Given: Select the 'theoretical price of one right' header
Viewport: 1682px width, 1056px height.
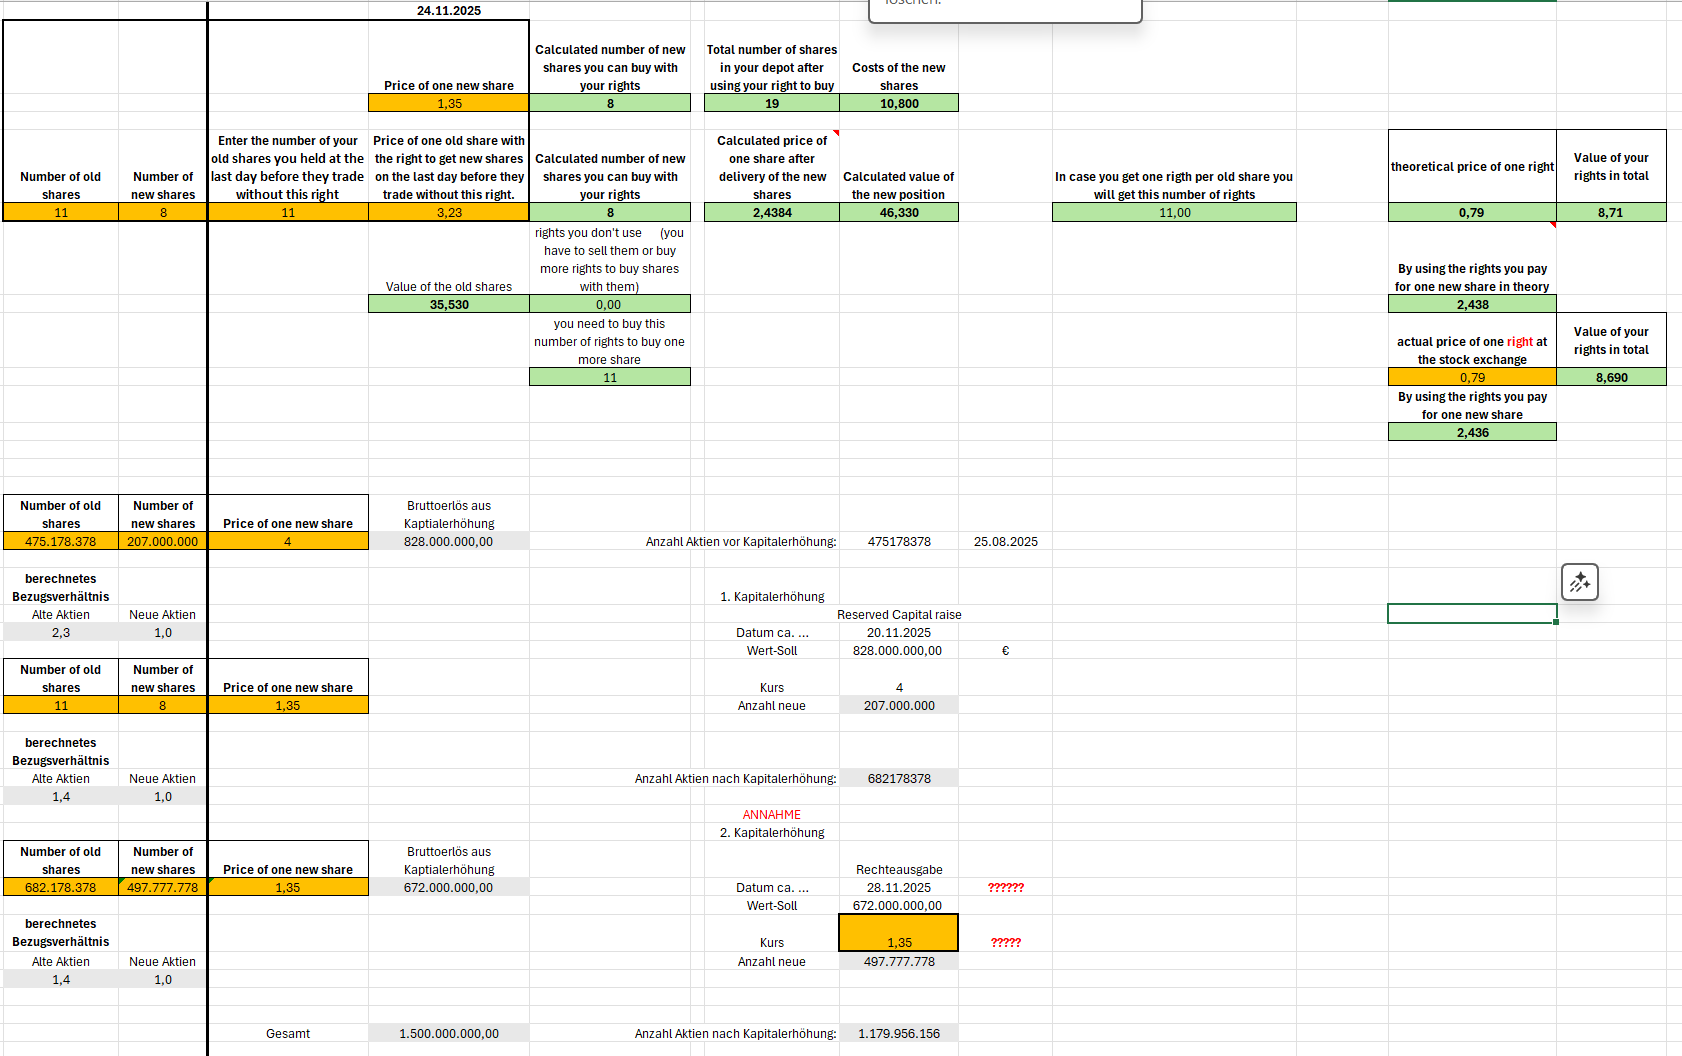Looking at the screenshot, I should [1471, 167].
